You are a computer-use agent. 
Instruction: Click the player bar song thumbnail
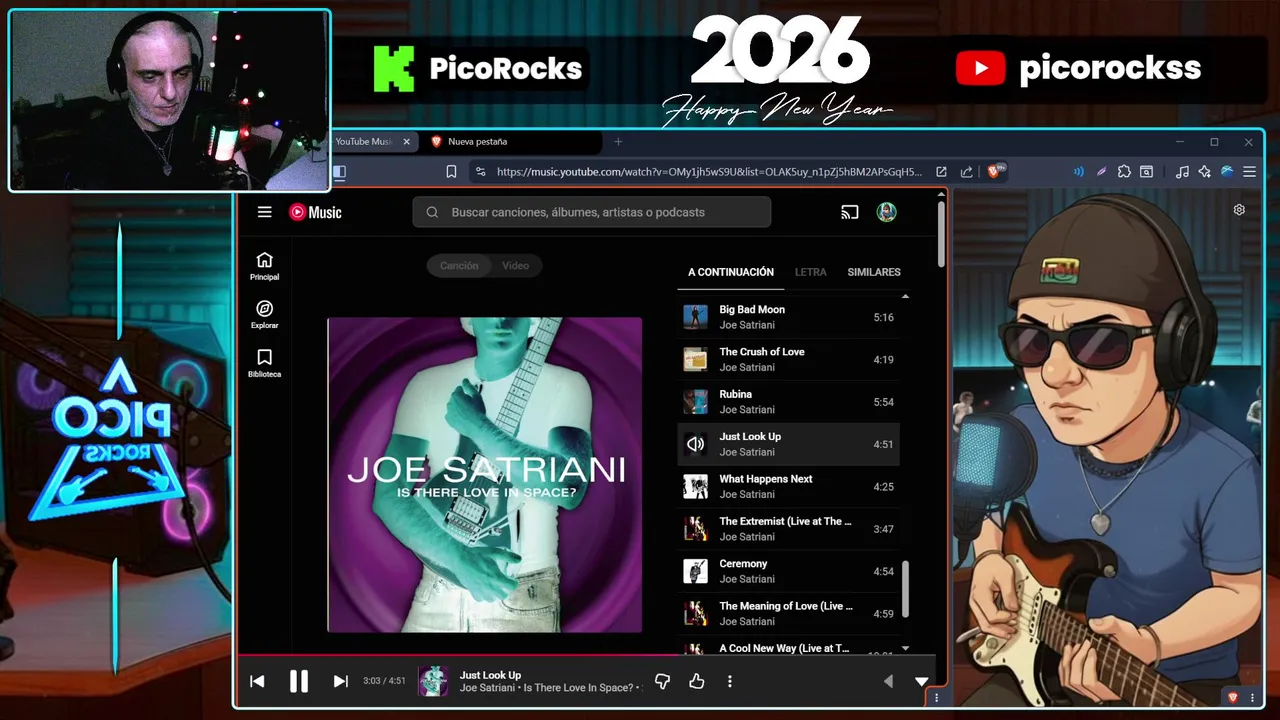pos(433,681)
